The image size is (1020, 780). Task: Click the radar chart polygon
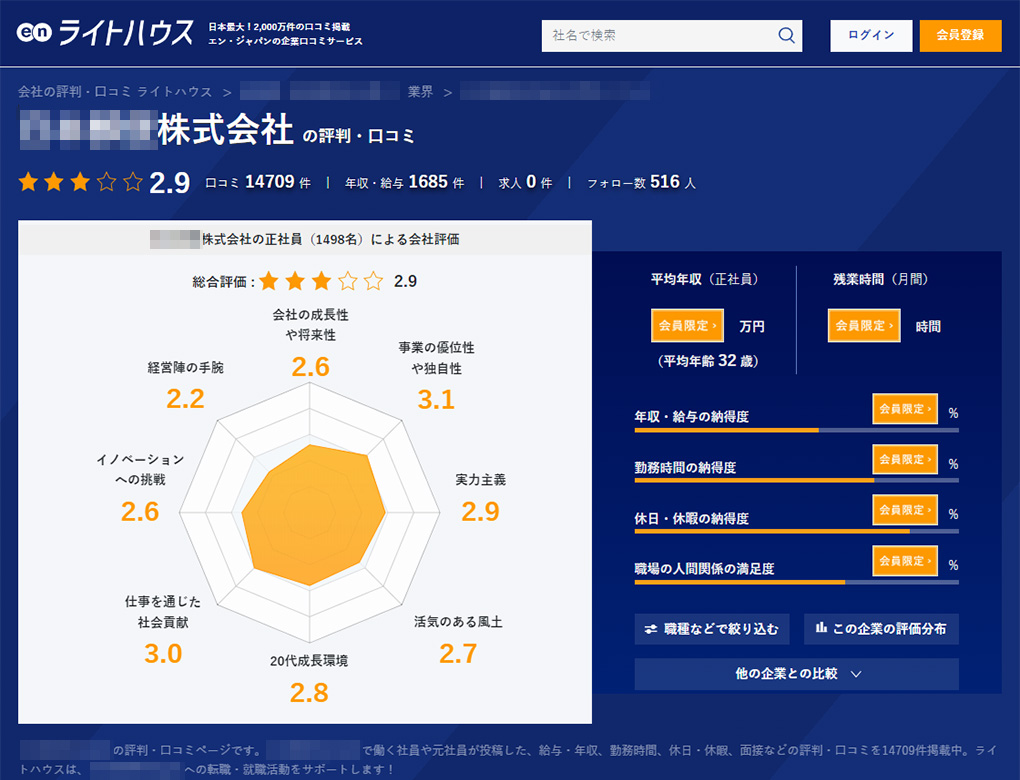coord(312,516)
